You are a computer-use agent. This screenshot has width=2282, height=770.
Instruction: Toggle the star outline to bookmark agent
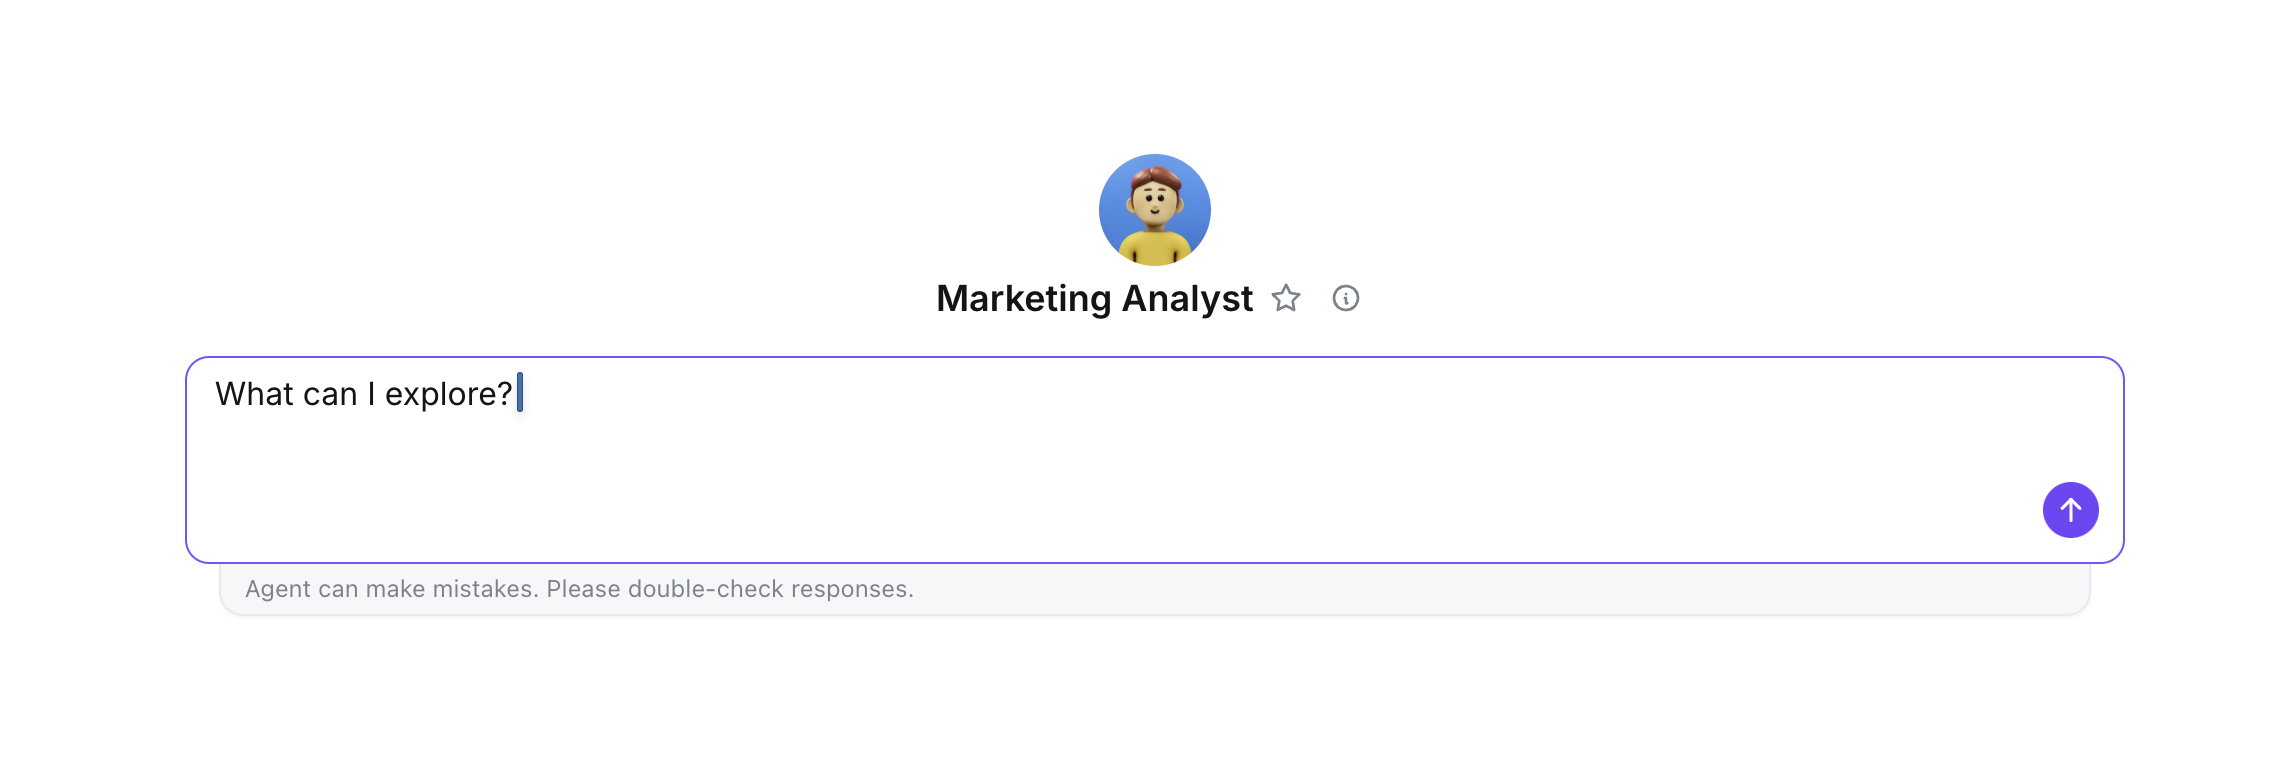1286,298
